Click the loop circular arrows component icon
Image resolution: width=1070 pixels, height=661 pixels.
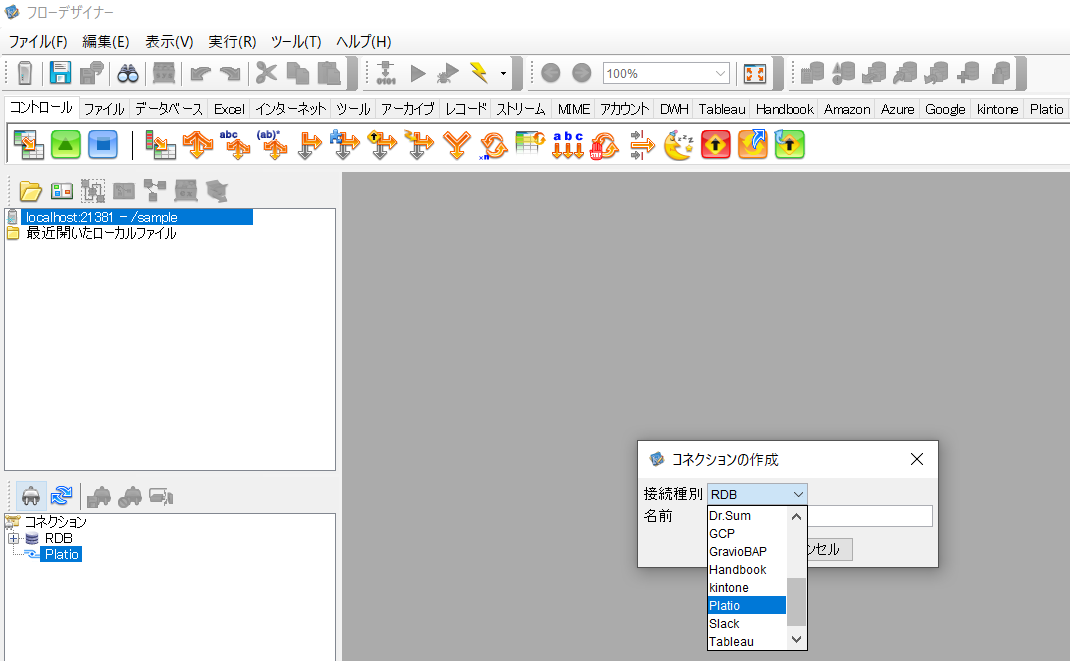coord(493,145)
